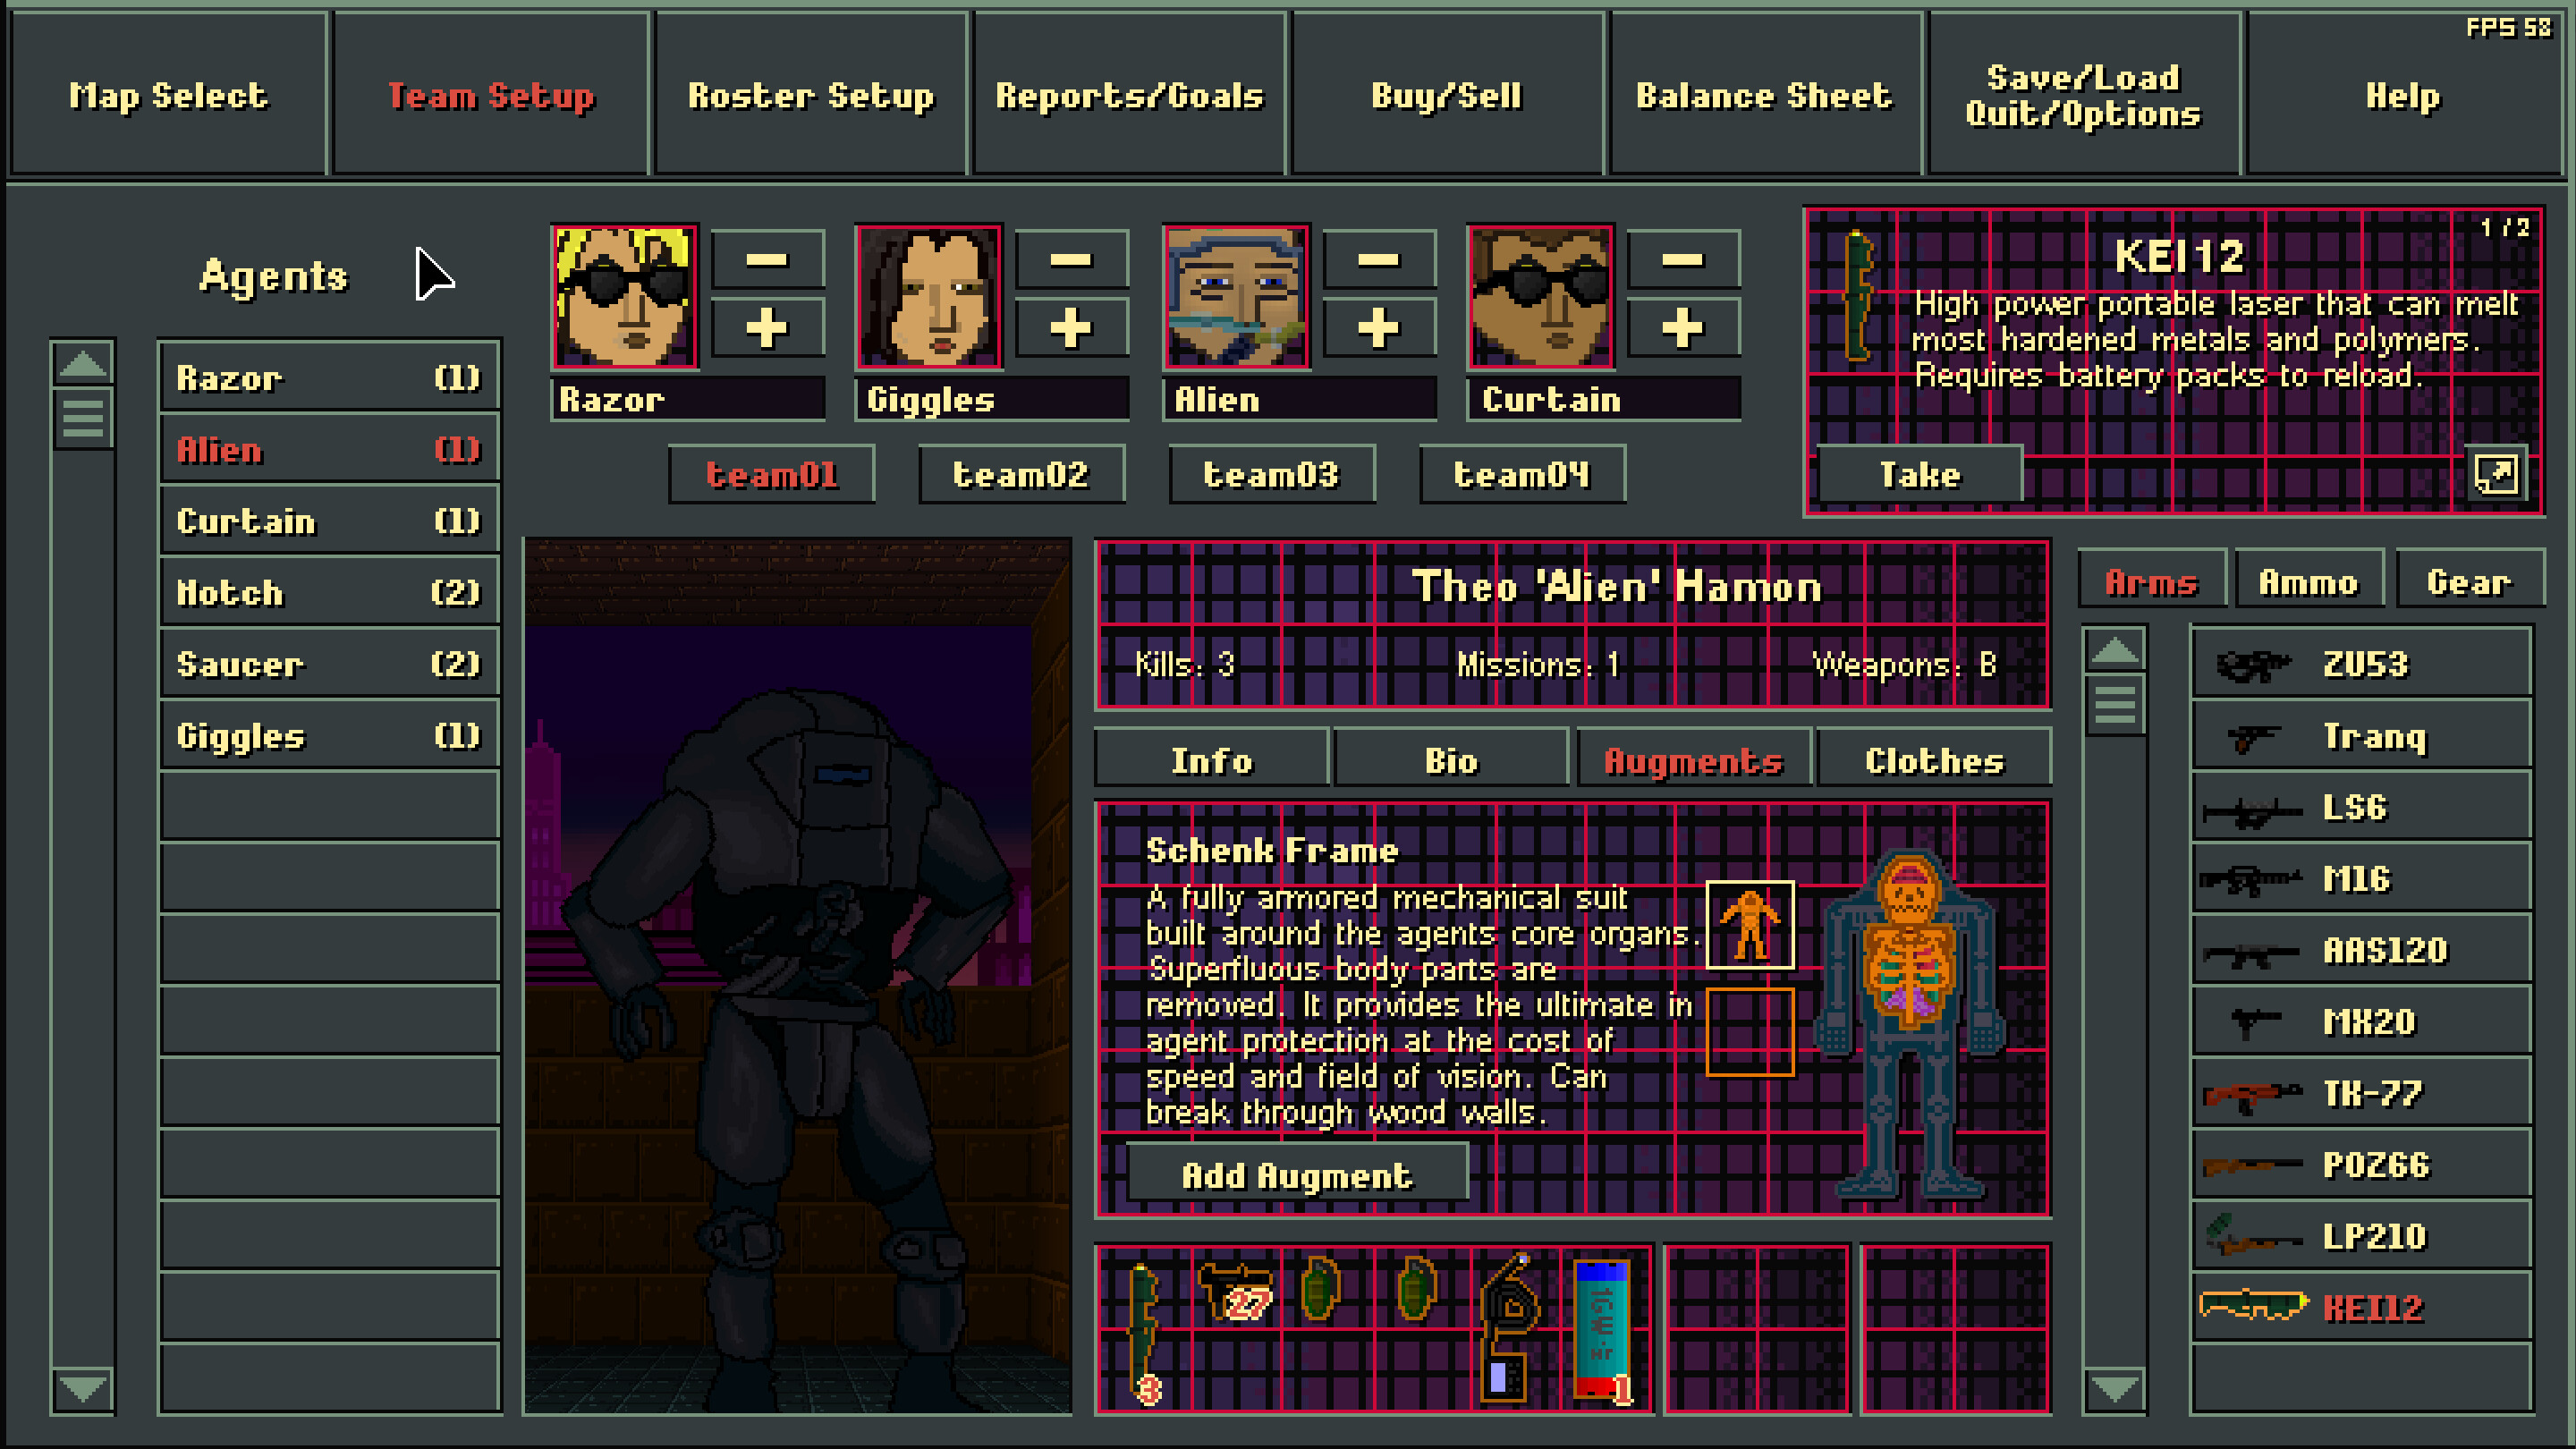Open the Team Setup screen
The image size is (2576, 1449).
[x=491, y=95]
